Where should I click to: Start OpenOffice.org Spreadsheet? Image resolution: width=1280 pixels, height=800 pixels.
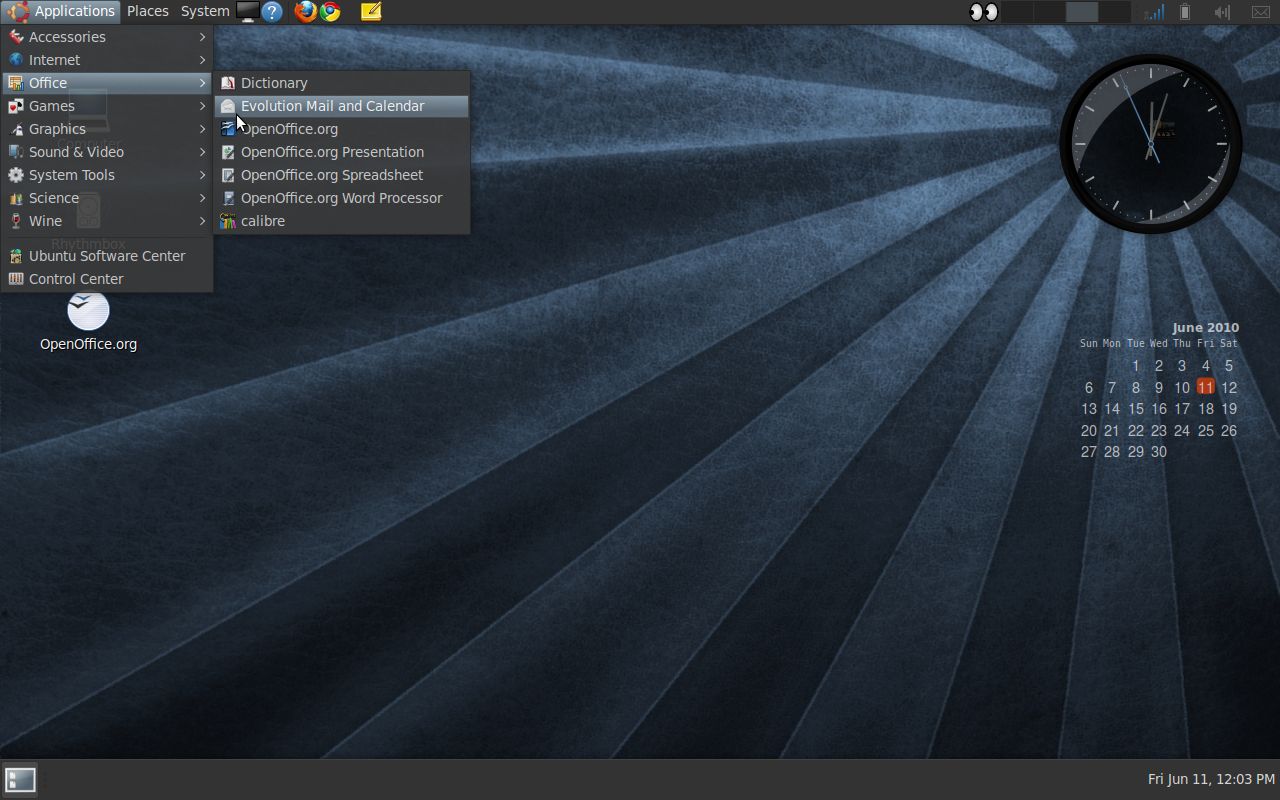(x=342, y=175)
